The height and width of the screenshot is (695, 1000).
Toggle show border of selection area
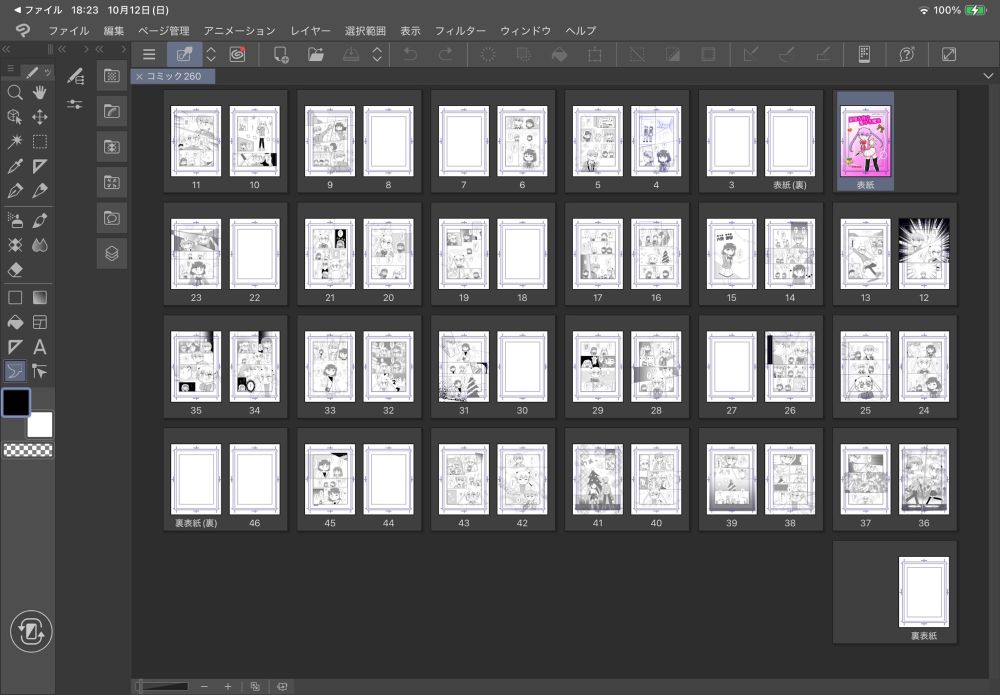(x=708, y=54)
